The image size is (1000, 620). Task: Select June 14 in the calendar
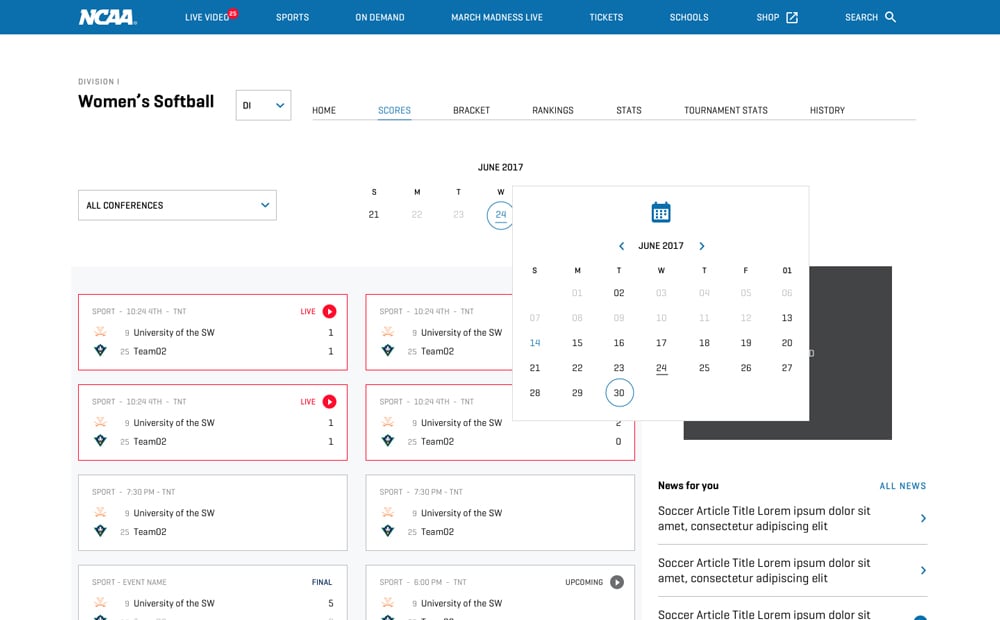[x=535, y=343]
